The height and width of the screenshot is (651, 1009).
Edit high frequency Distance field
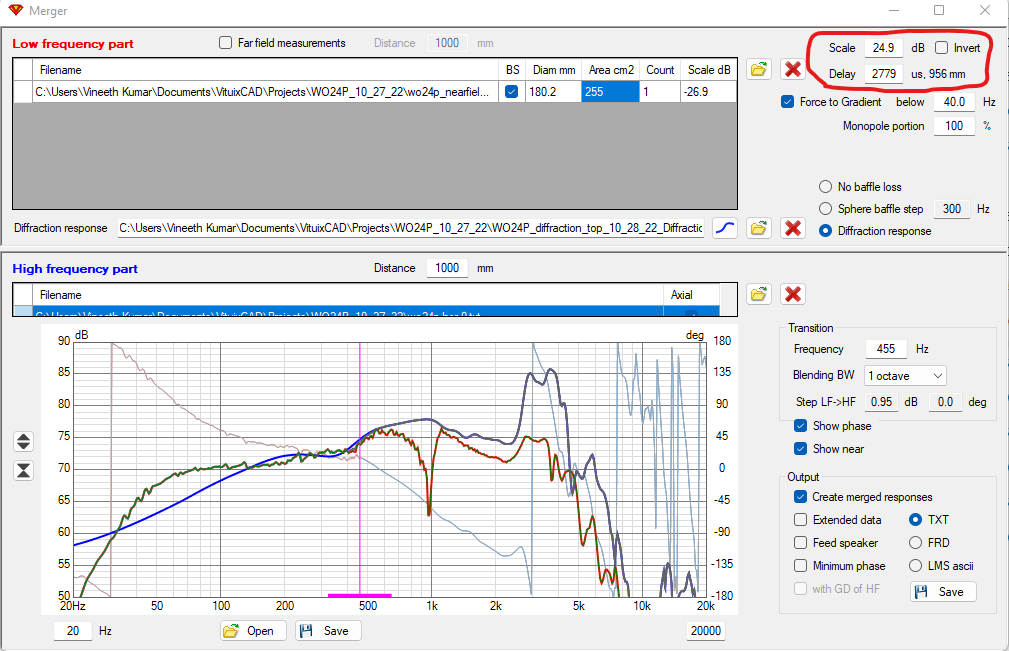(x=447, y=268)
